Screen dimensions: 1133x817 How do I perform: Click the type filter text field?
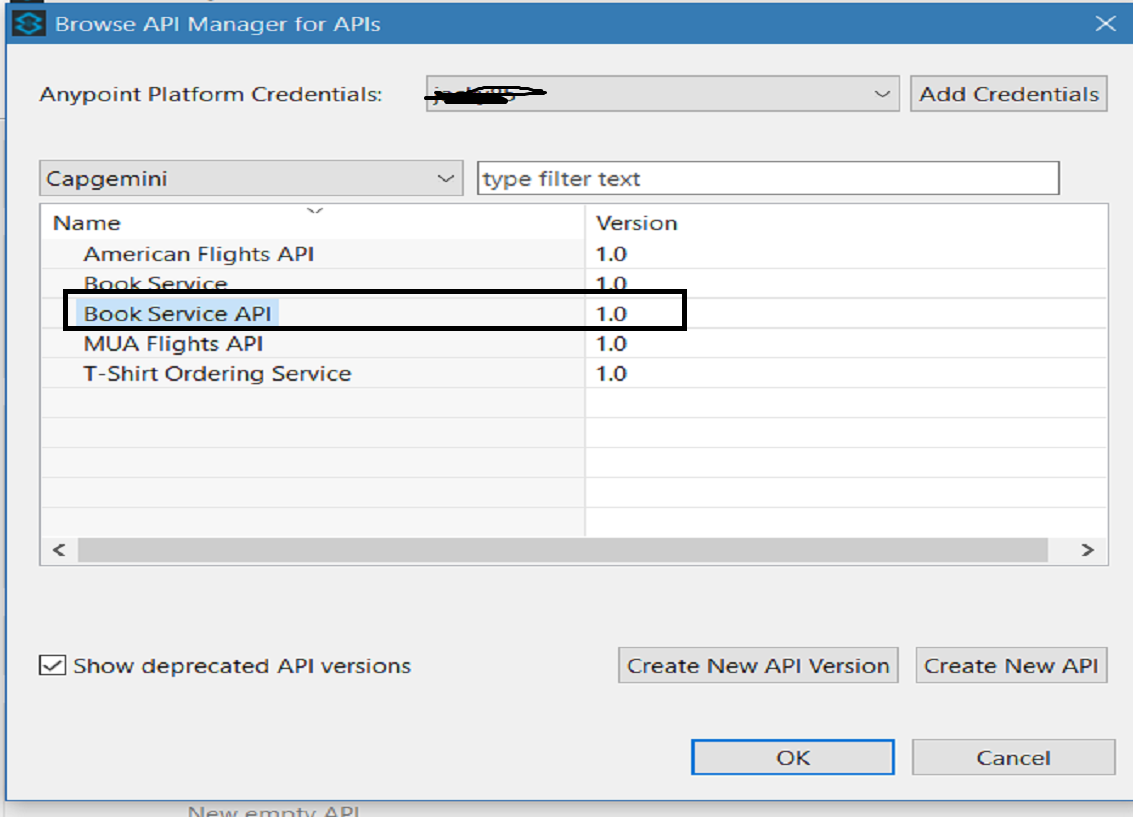coord(767,179)
